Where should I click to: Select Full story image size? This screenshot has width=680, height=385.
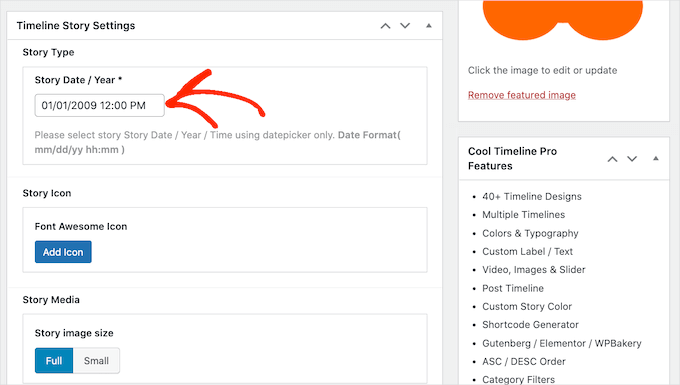coord(54,361)
